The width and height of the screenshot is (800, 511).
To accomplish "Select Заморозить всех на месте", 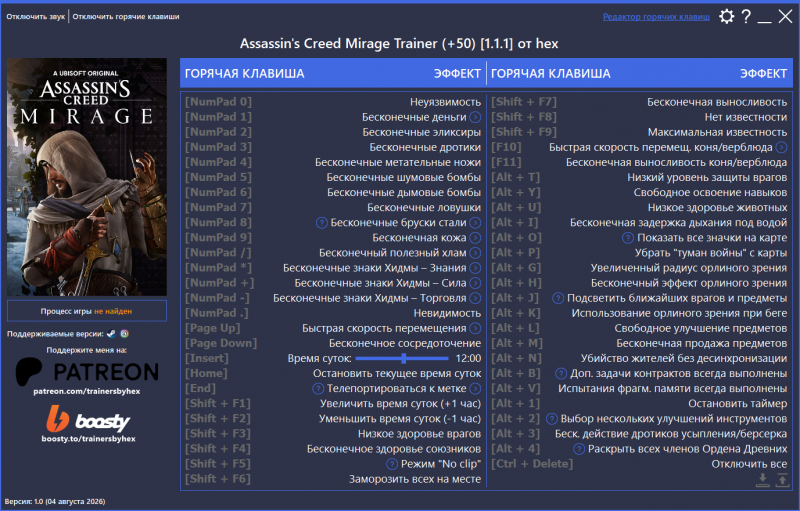I will click(415, 479).
